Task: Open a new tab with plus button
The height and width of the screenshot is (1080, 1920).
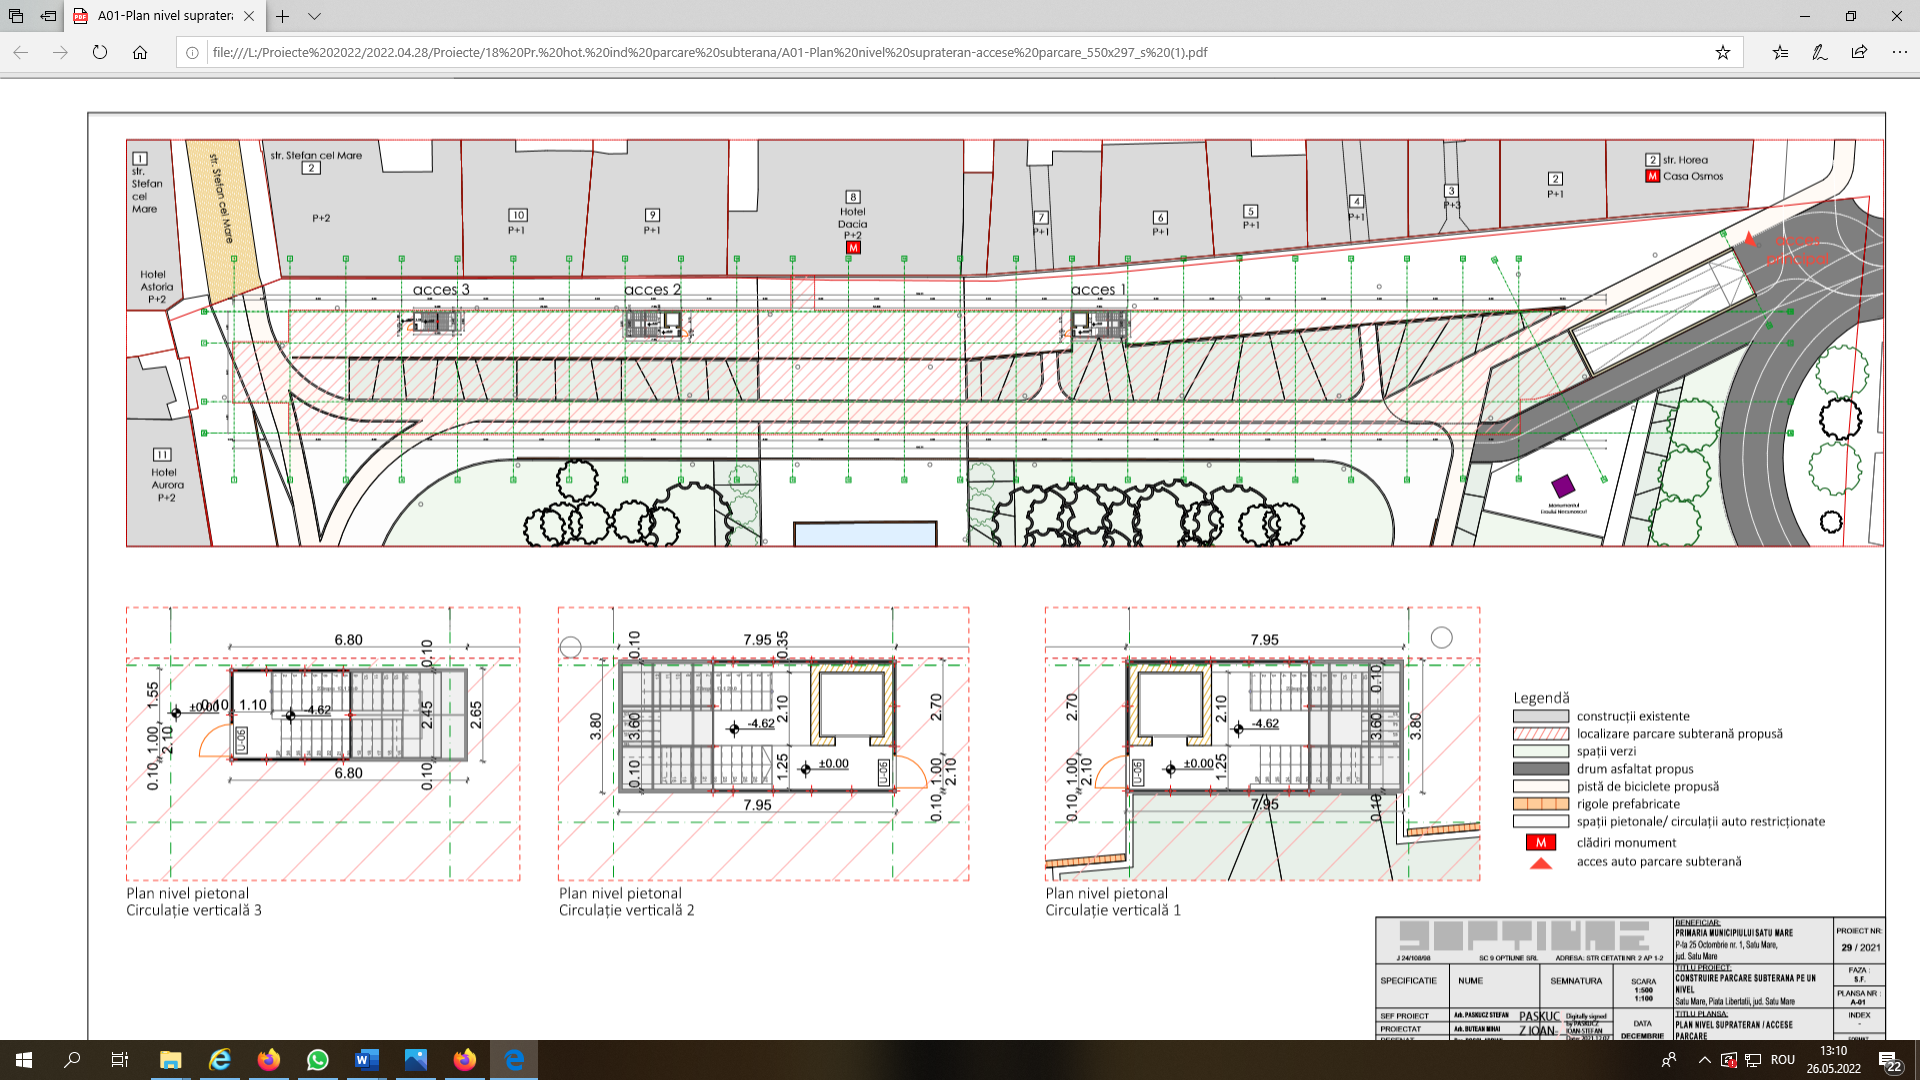Action: click(283, 16)
